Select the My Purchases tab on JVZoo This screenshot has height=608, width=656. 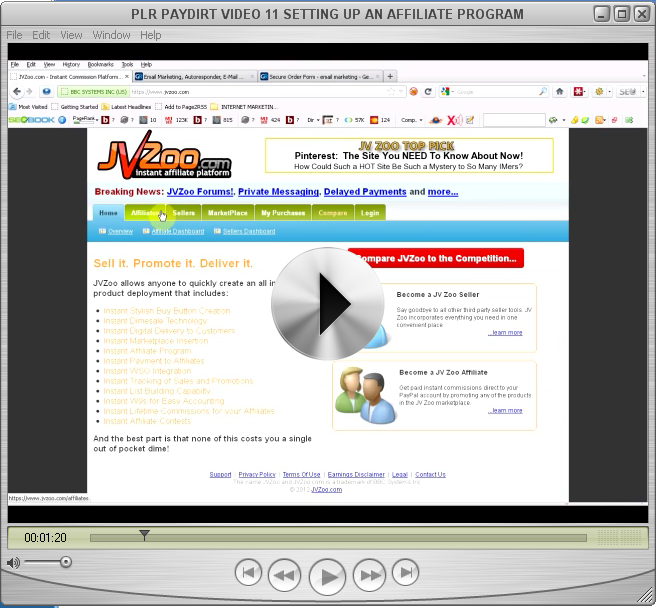pos(283,213)
